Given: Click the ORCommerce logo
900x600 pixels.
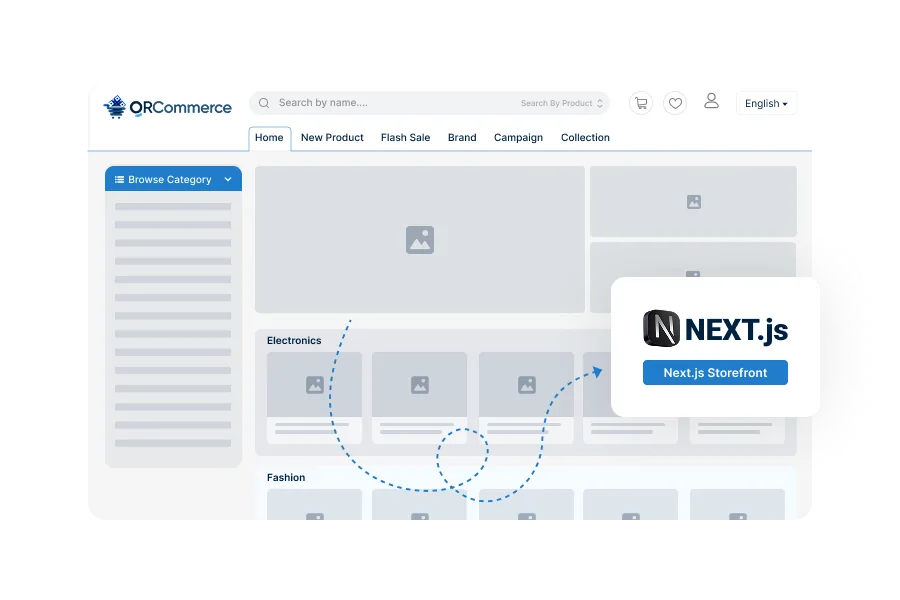Looking at the screenshot, I should click(168, 107).
